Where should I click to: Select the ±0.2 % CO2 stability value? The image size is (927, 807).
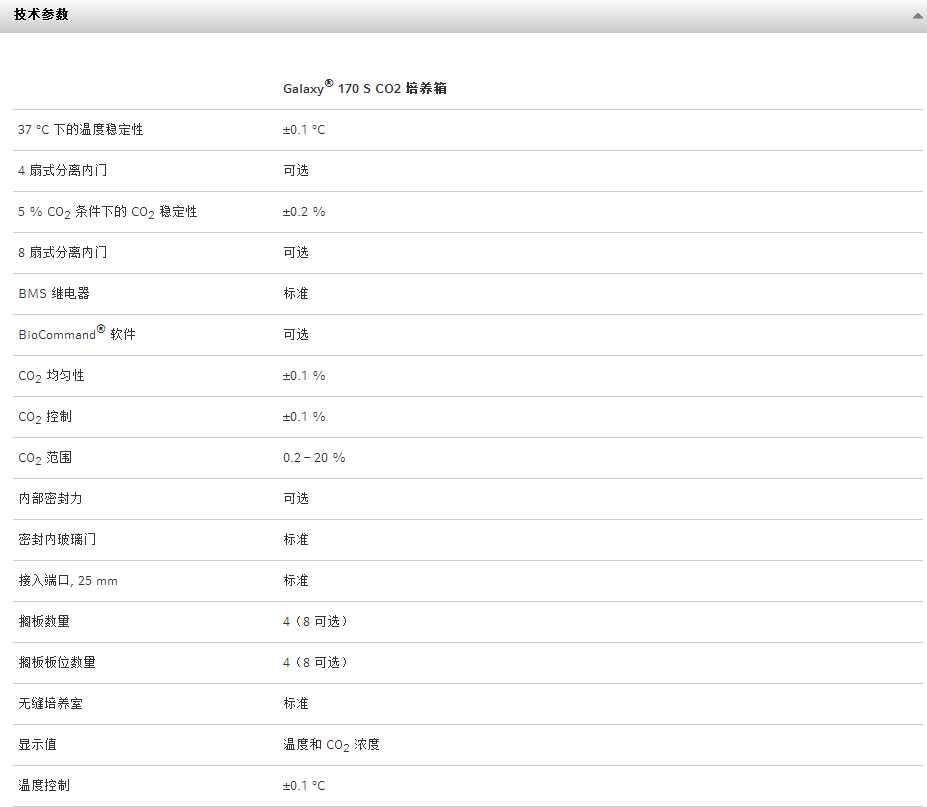coord(304,212)
